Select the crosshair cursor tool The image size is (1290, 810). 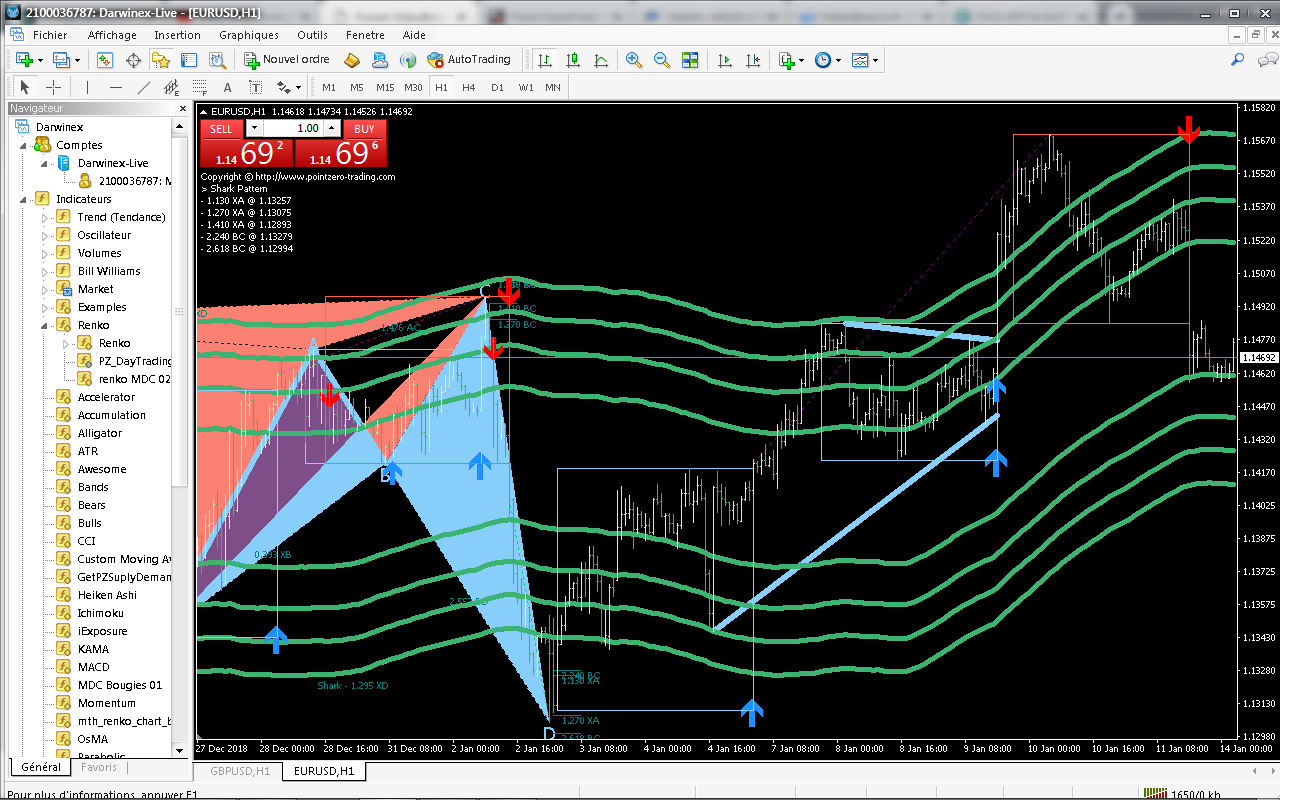point(54,87)
